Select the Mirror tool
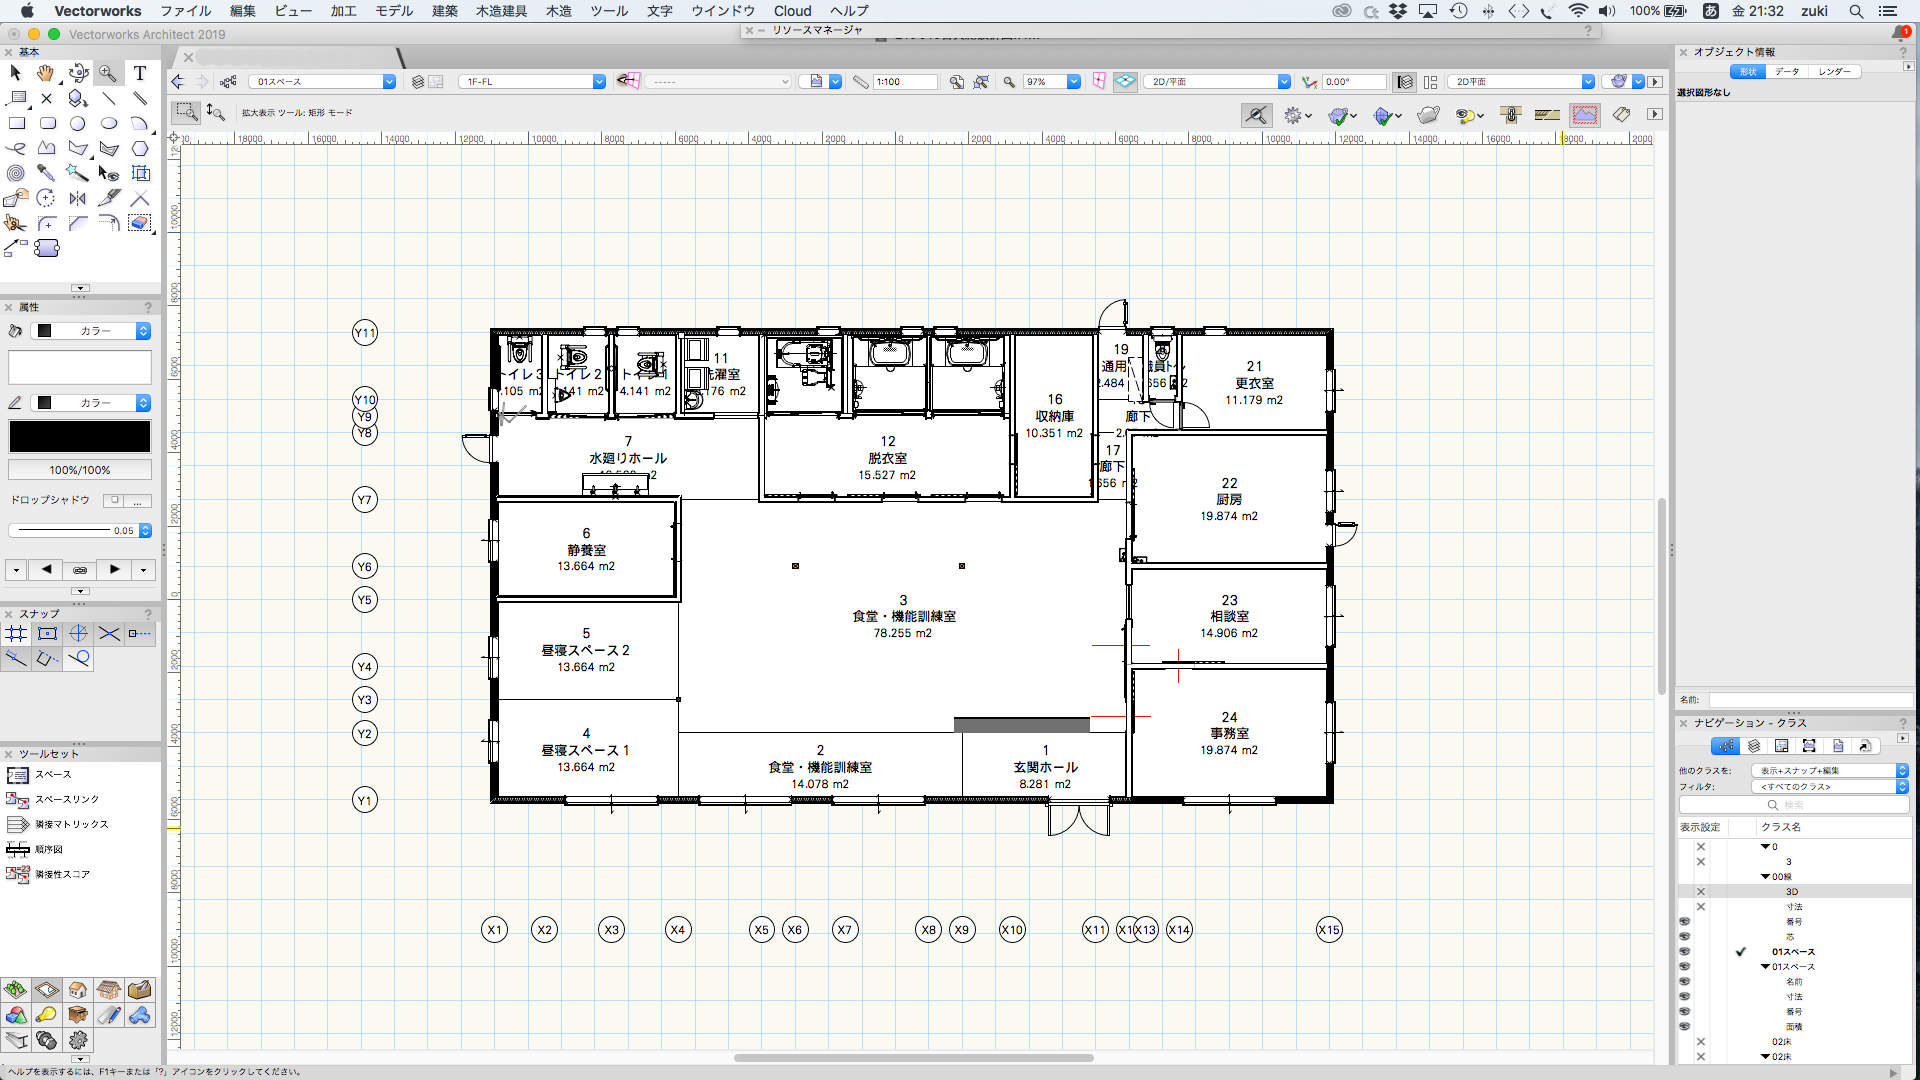The image size is (1920, 1080). point(78,198)
